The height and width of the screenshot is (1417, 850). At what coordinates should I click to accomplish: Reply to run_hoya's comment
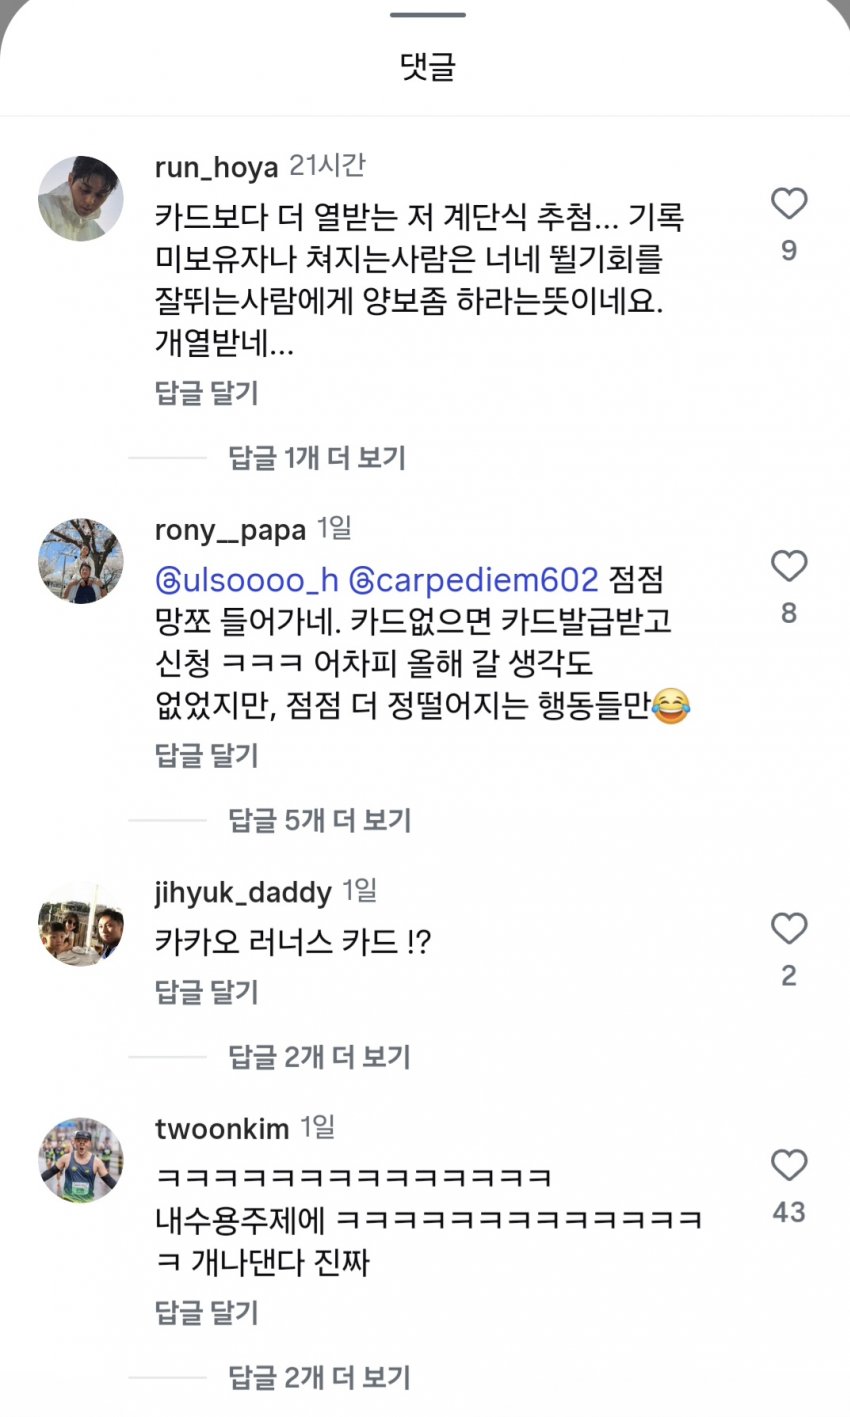pos(207,393)
